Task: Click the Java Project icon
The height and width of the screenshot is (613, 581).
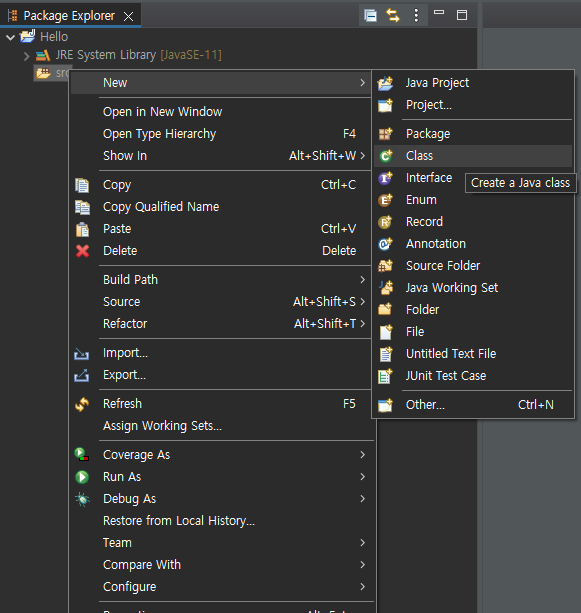Action: click(x=385, y=83)
